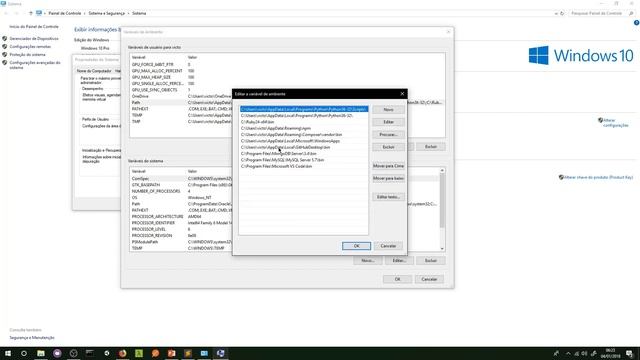640x360 pixels.
Task: Click Alterar configurações link
Action: (616, 123)
